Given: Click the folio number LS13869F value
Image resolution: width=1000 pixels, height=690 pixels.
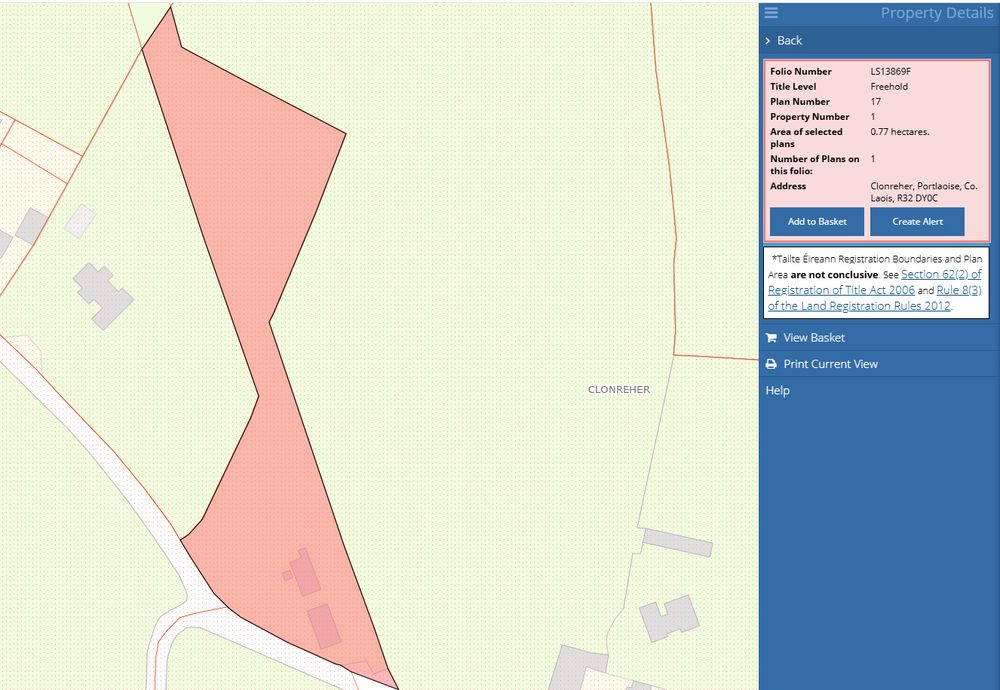Looking at the screenshot, I should point(890,72).
